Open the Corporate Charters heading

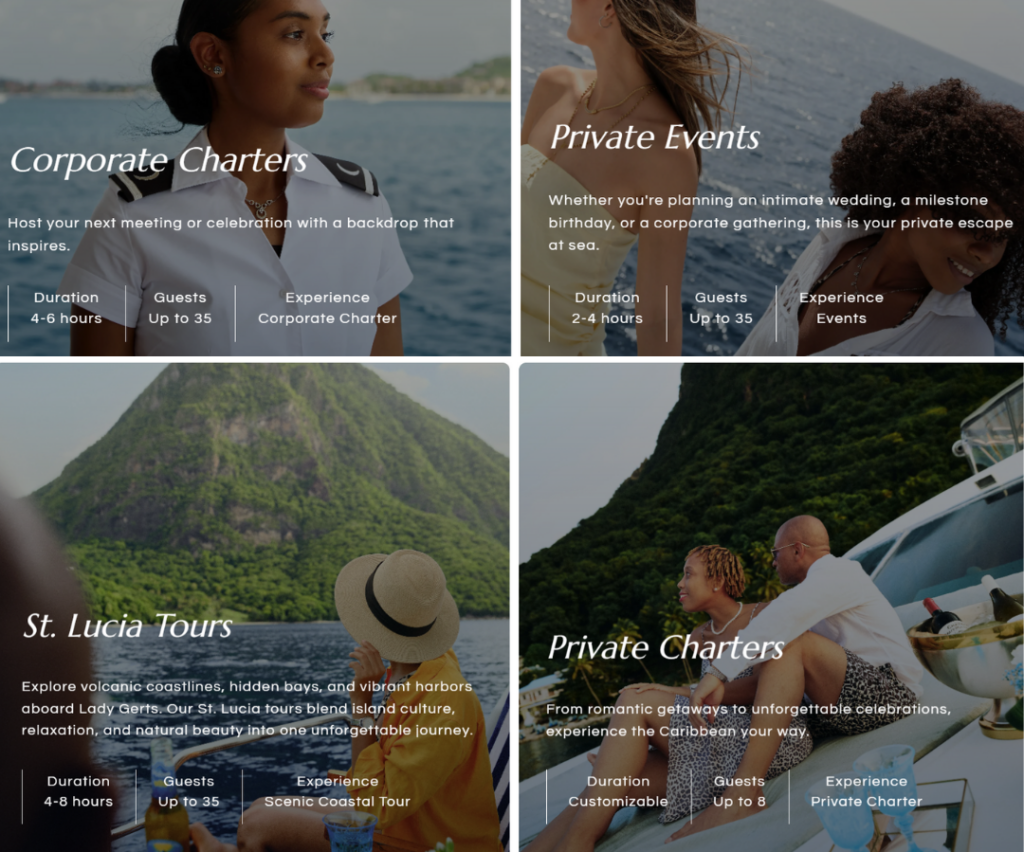[159, 161]
